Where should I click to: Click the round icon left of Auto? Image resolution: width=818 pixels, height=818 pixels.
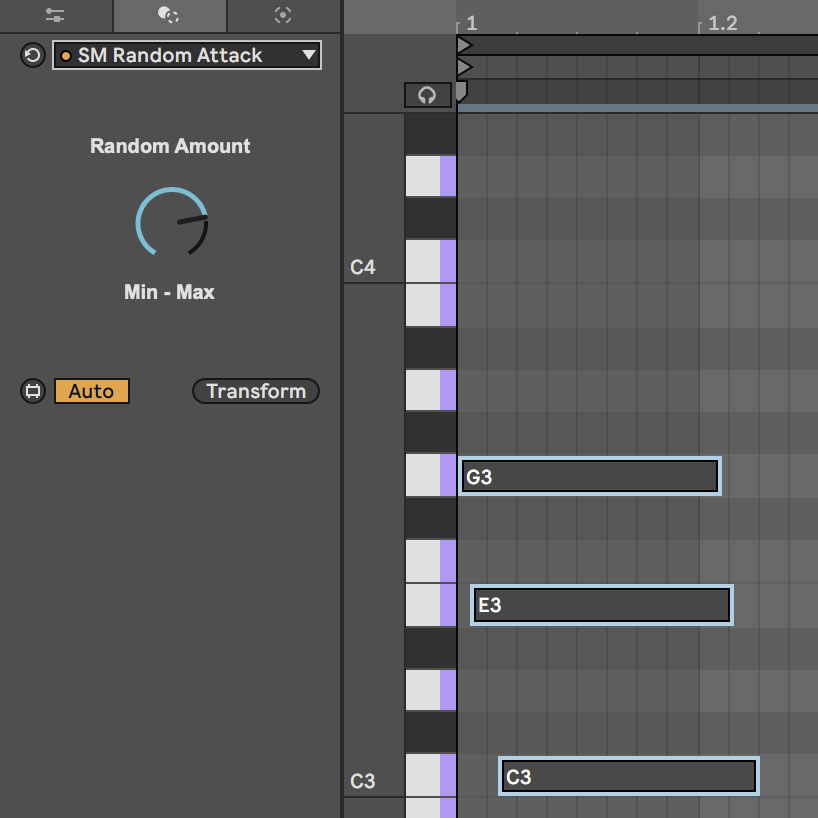(x=33, y=391)
